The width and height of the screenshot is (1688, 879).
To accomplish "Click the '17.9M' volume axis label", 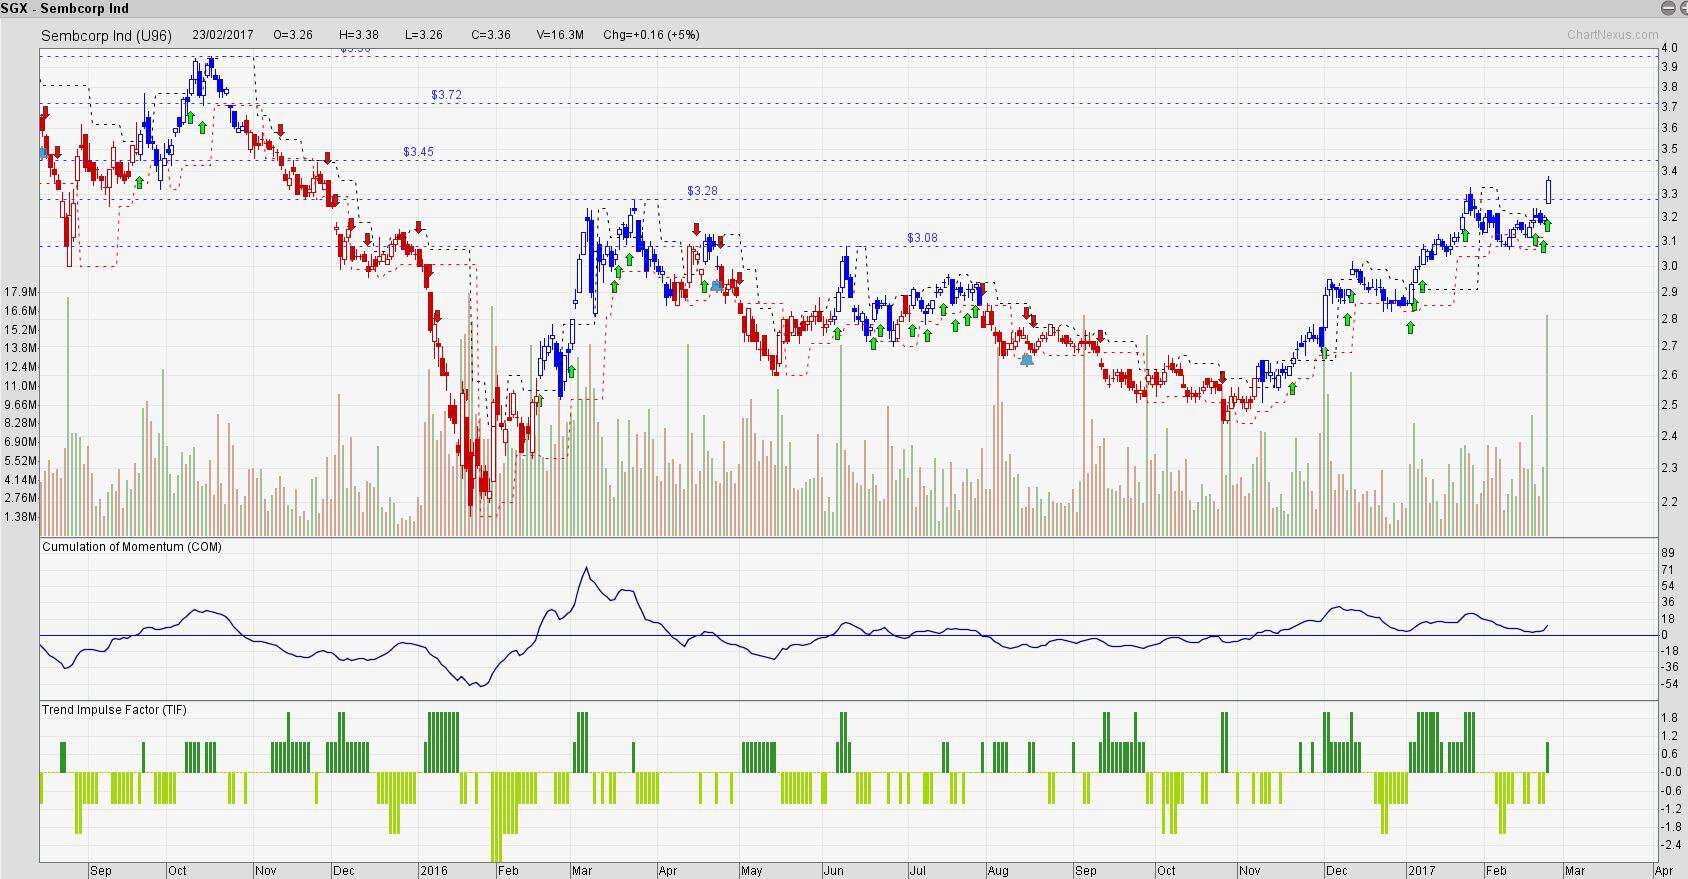I will click(x=21, y=292).
